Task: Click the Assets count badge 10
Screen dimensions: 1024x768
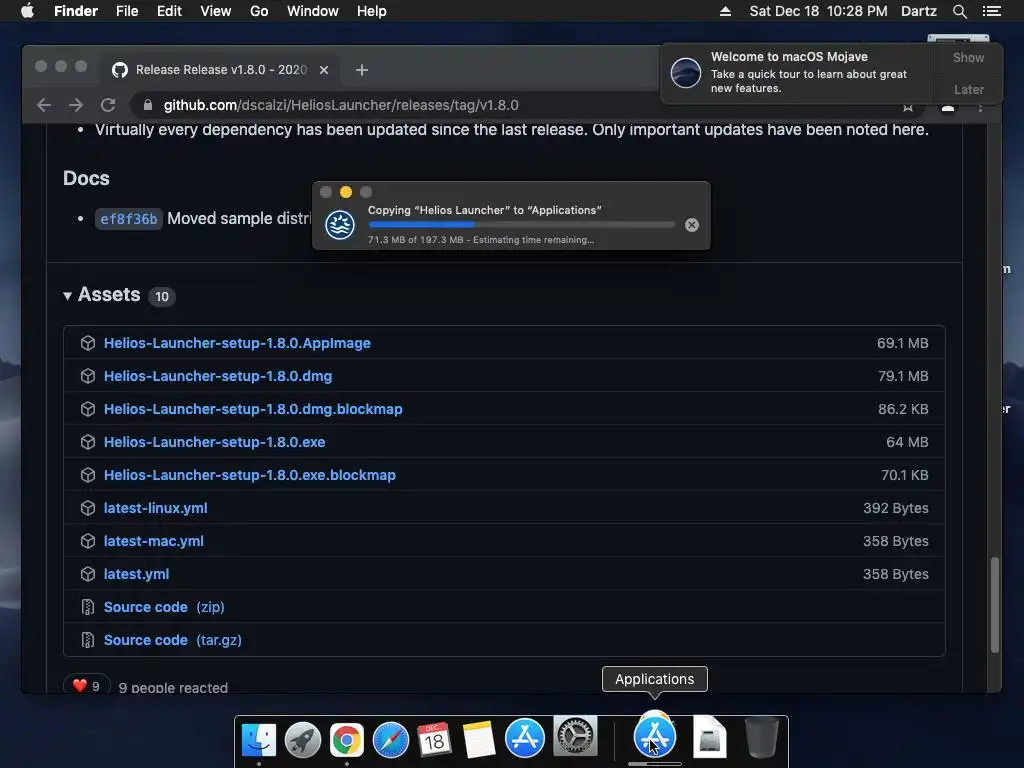Action: pos(161,296)
